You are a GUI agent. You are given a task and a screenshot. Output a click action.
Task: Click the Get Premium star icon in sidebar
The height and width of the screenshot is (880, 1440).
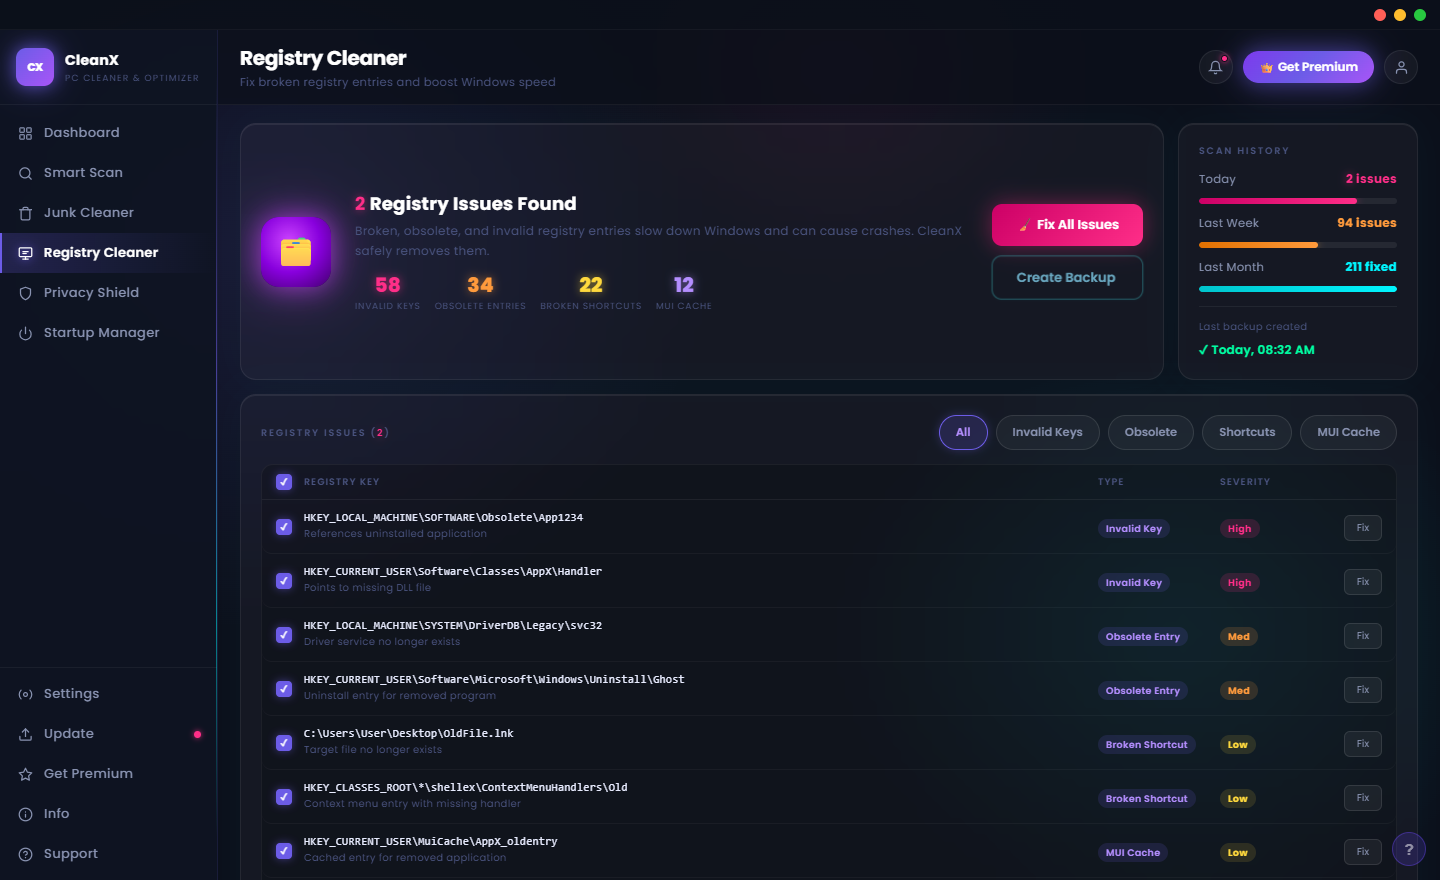[26, 774]
